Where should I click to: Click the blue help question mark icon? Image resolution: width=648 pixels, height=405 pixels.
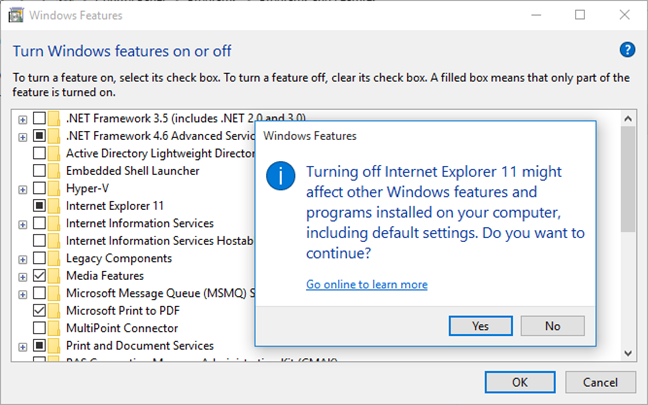(627, 49)
